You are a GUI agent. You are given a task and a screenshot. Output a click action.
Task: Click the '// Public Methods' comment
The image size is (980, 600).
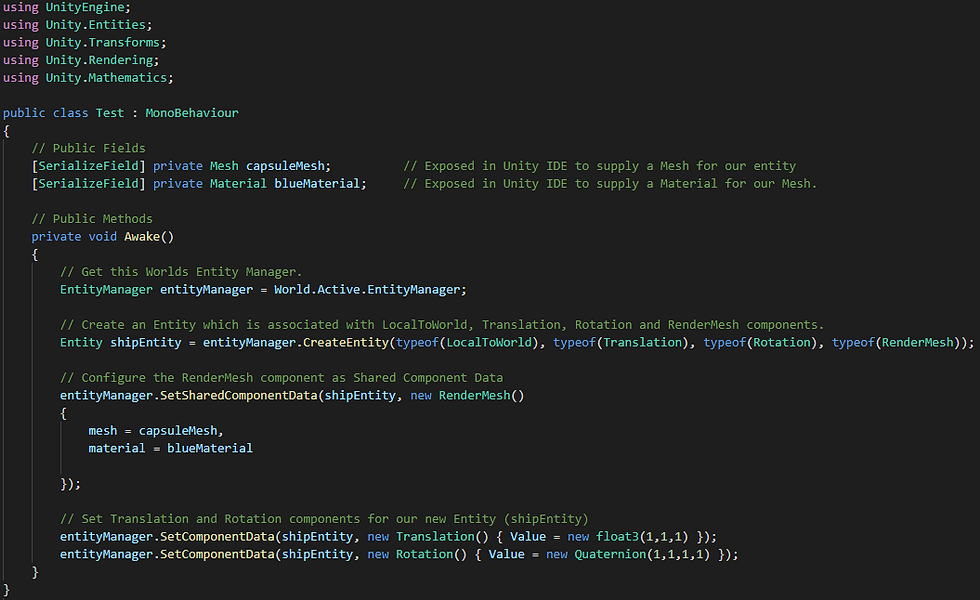[x=92, y=219]
